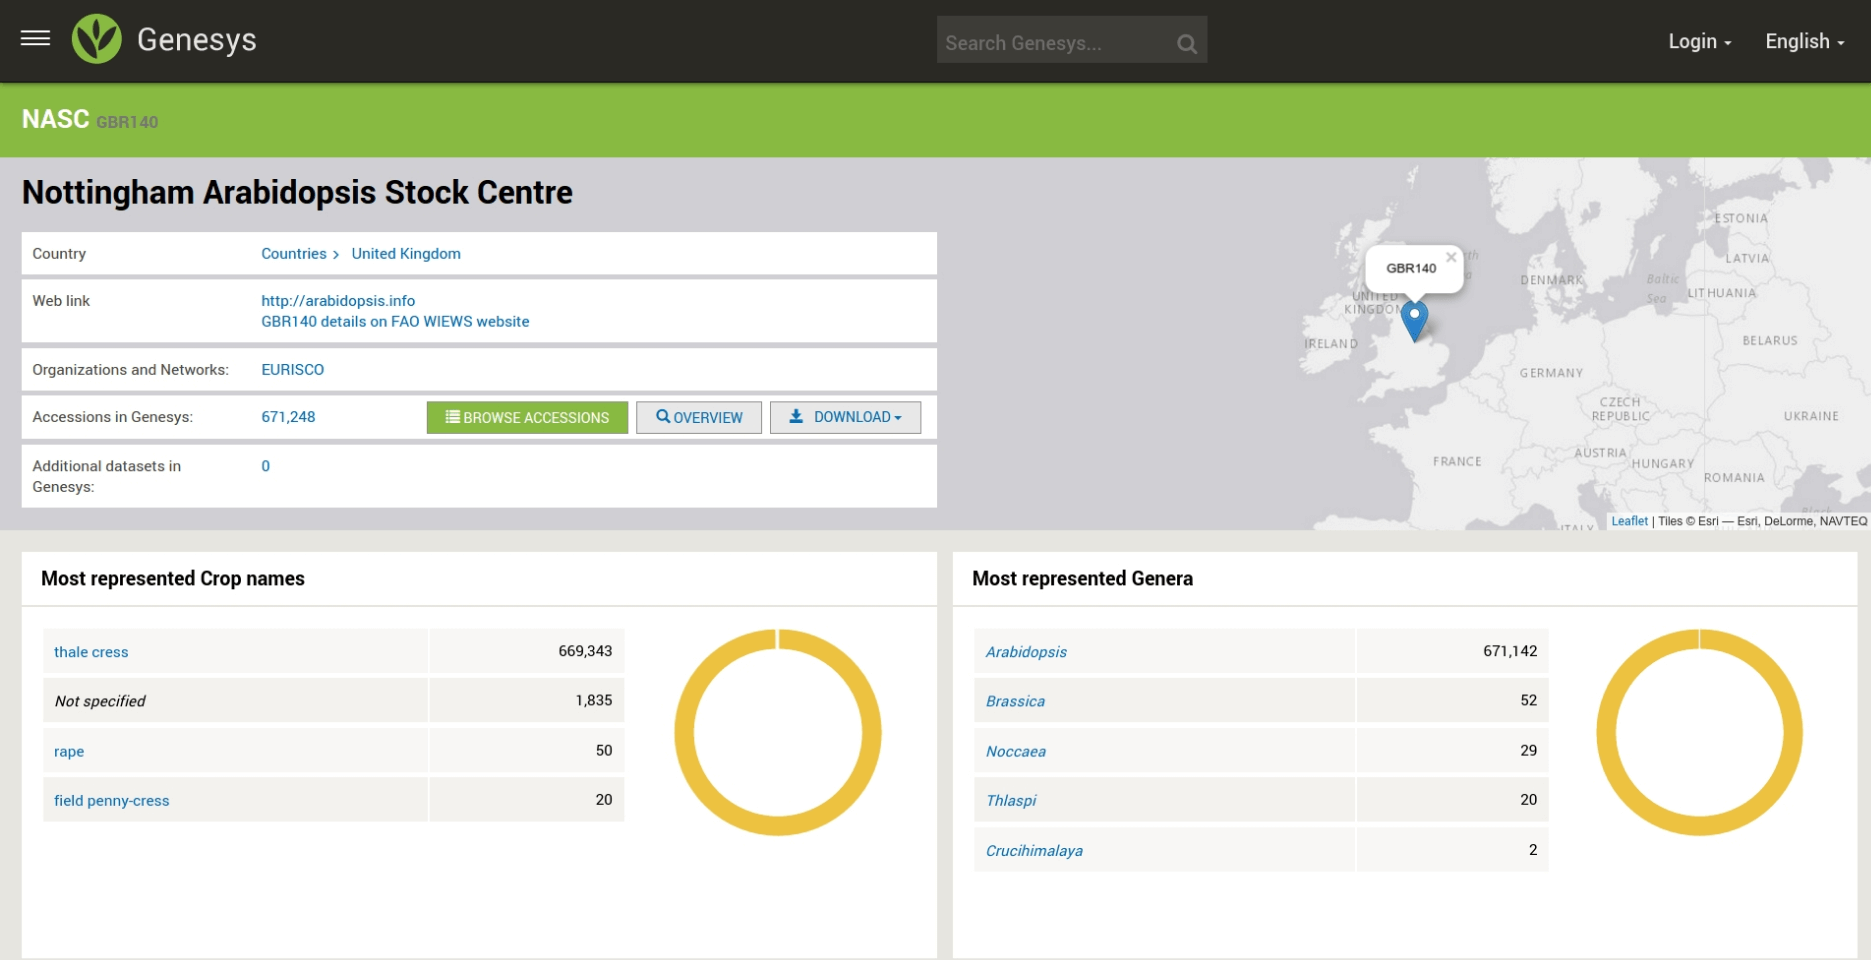Open the thale cress crop link
The width and height of the screenshot is (1871, 960).
(x=91, y=652)
